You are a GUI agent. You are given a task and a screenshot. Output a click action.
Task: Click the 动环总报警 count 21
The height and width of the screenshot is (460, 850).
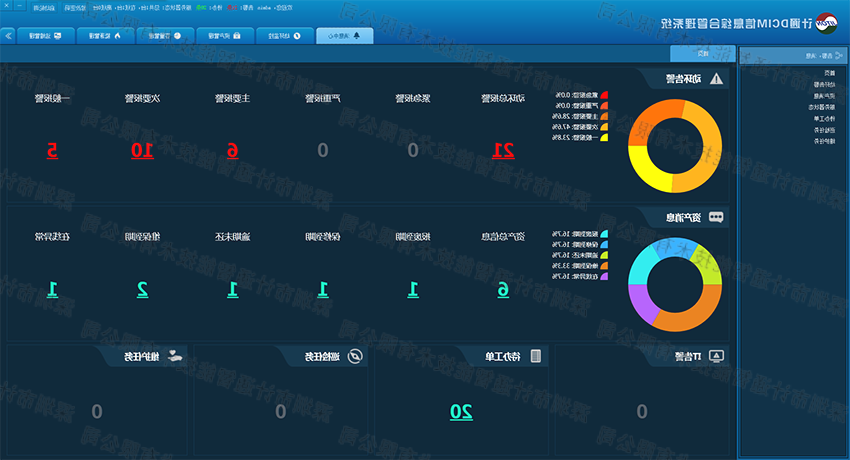(503, 151)
